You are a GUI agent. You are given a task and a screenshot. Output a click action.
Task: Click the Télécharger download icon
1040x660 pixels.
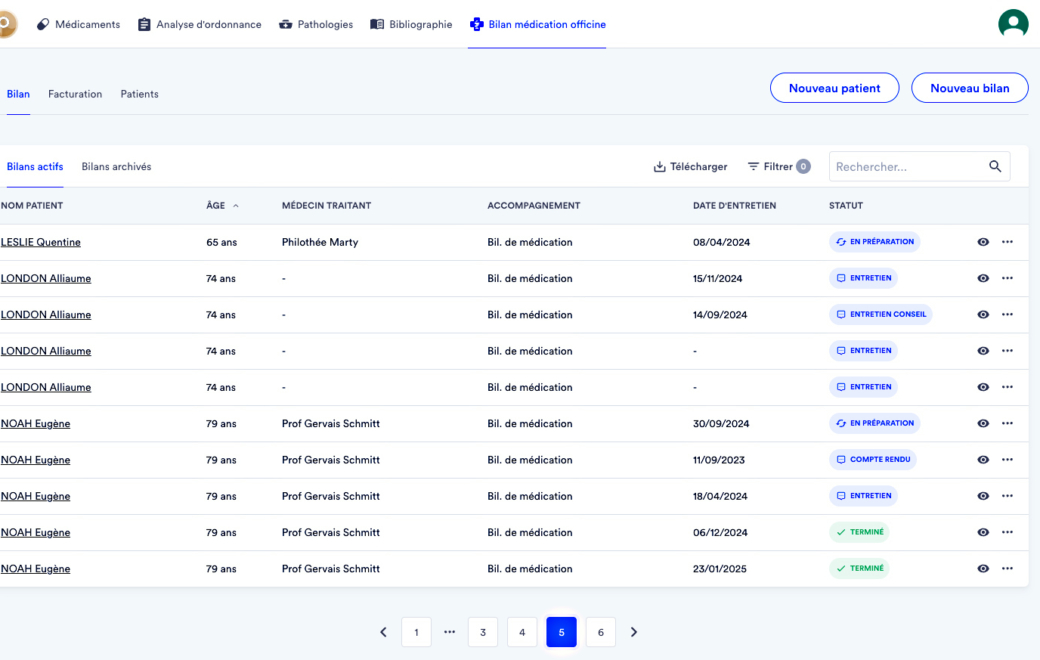pyautogui.click(x=660, y=167)
